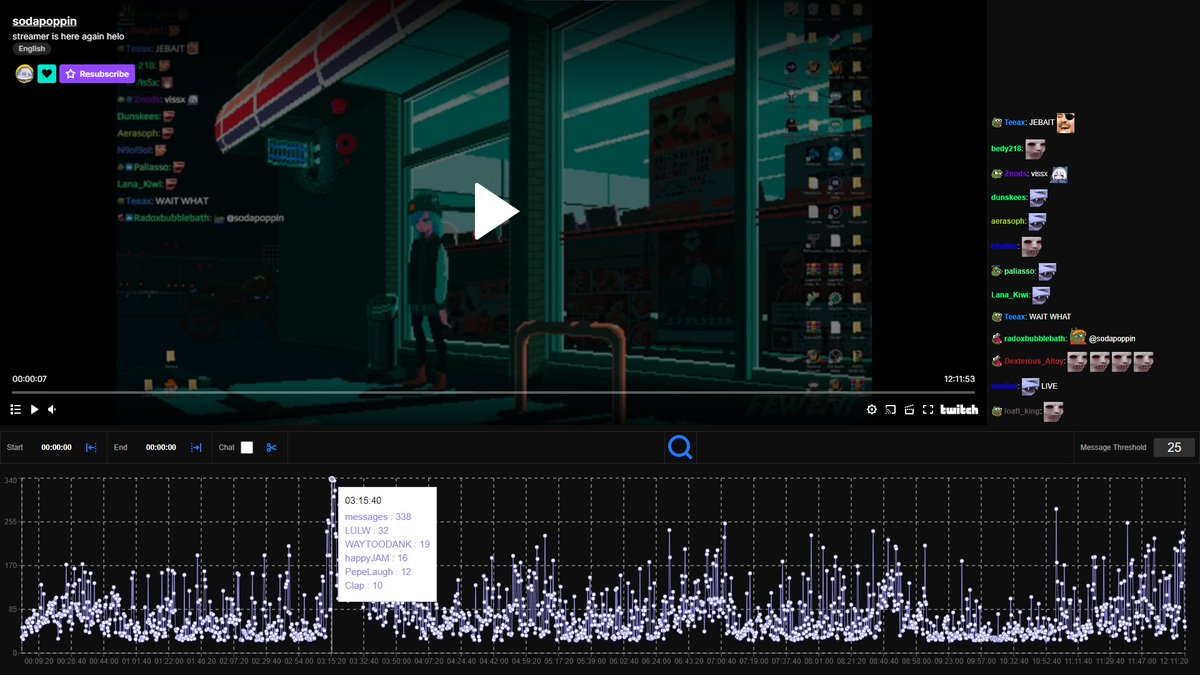The image size is (1200, 675).
Task: Click the End time value 00:00:00
Action: (x=161, y=447)
